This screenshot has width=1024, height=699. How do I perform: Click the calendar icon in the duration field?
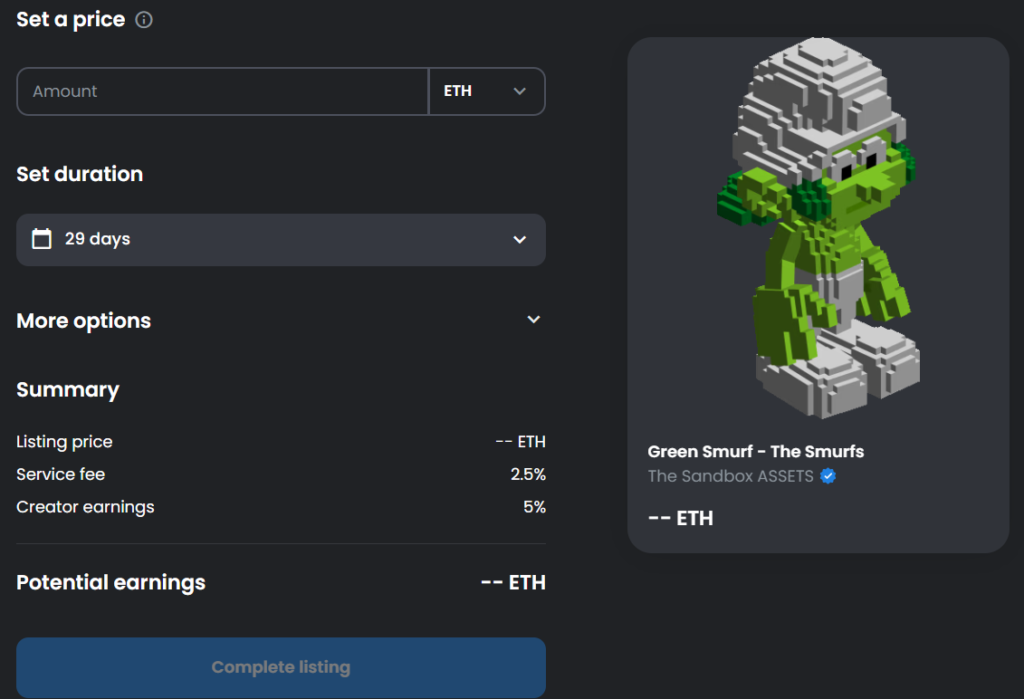(41, 239)
